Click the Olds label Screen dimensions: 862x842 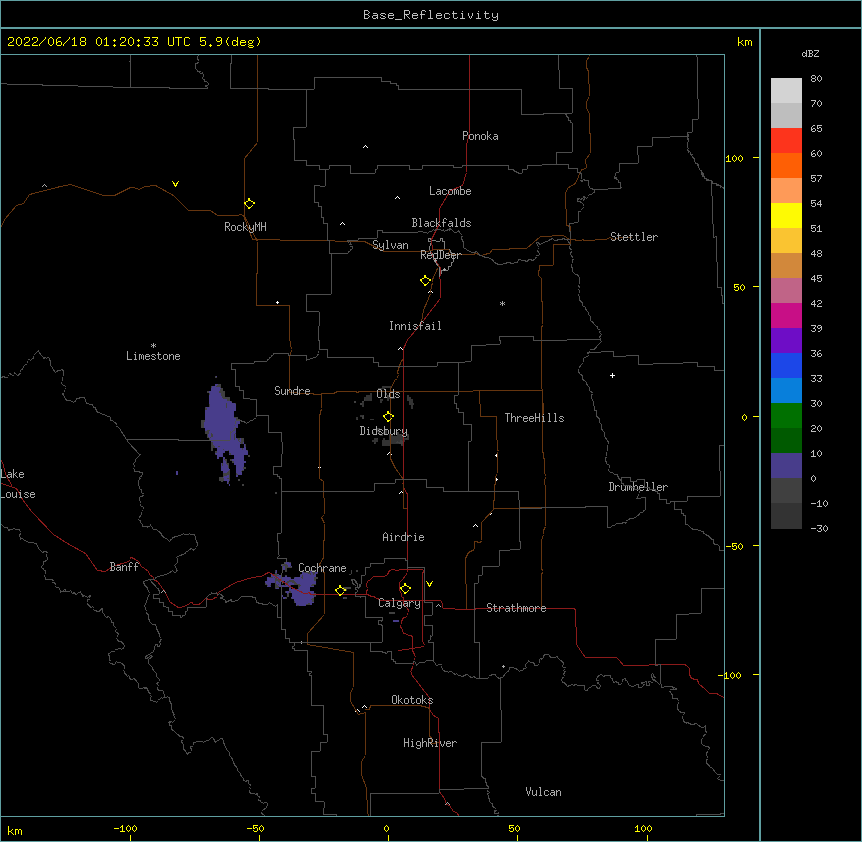pos(388,394)
